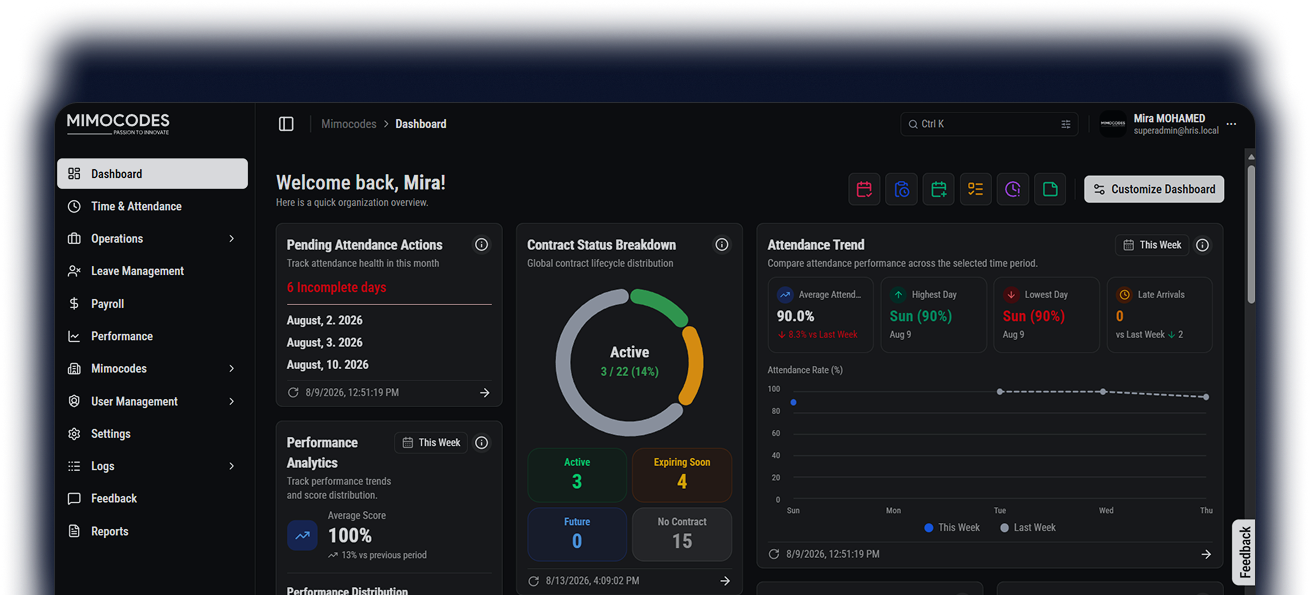Select the Future contracts card
Image resolution: width=1310 pixels, height=595 pixels.
pos(577,534)
